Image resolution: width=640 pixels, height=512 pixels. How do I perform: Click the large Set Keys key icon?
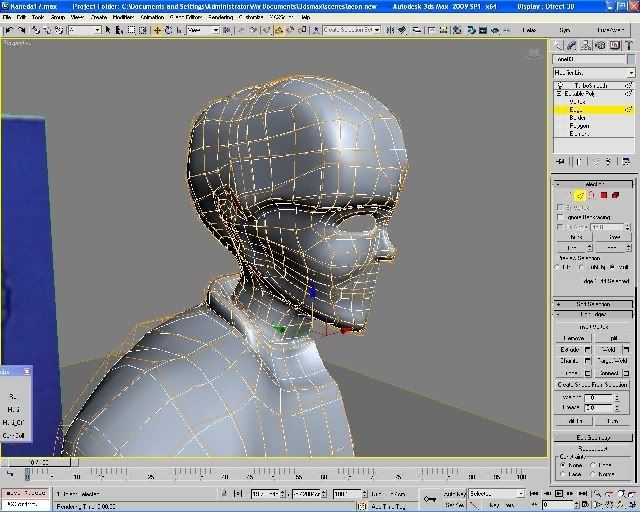(x=429, y=498)
